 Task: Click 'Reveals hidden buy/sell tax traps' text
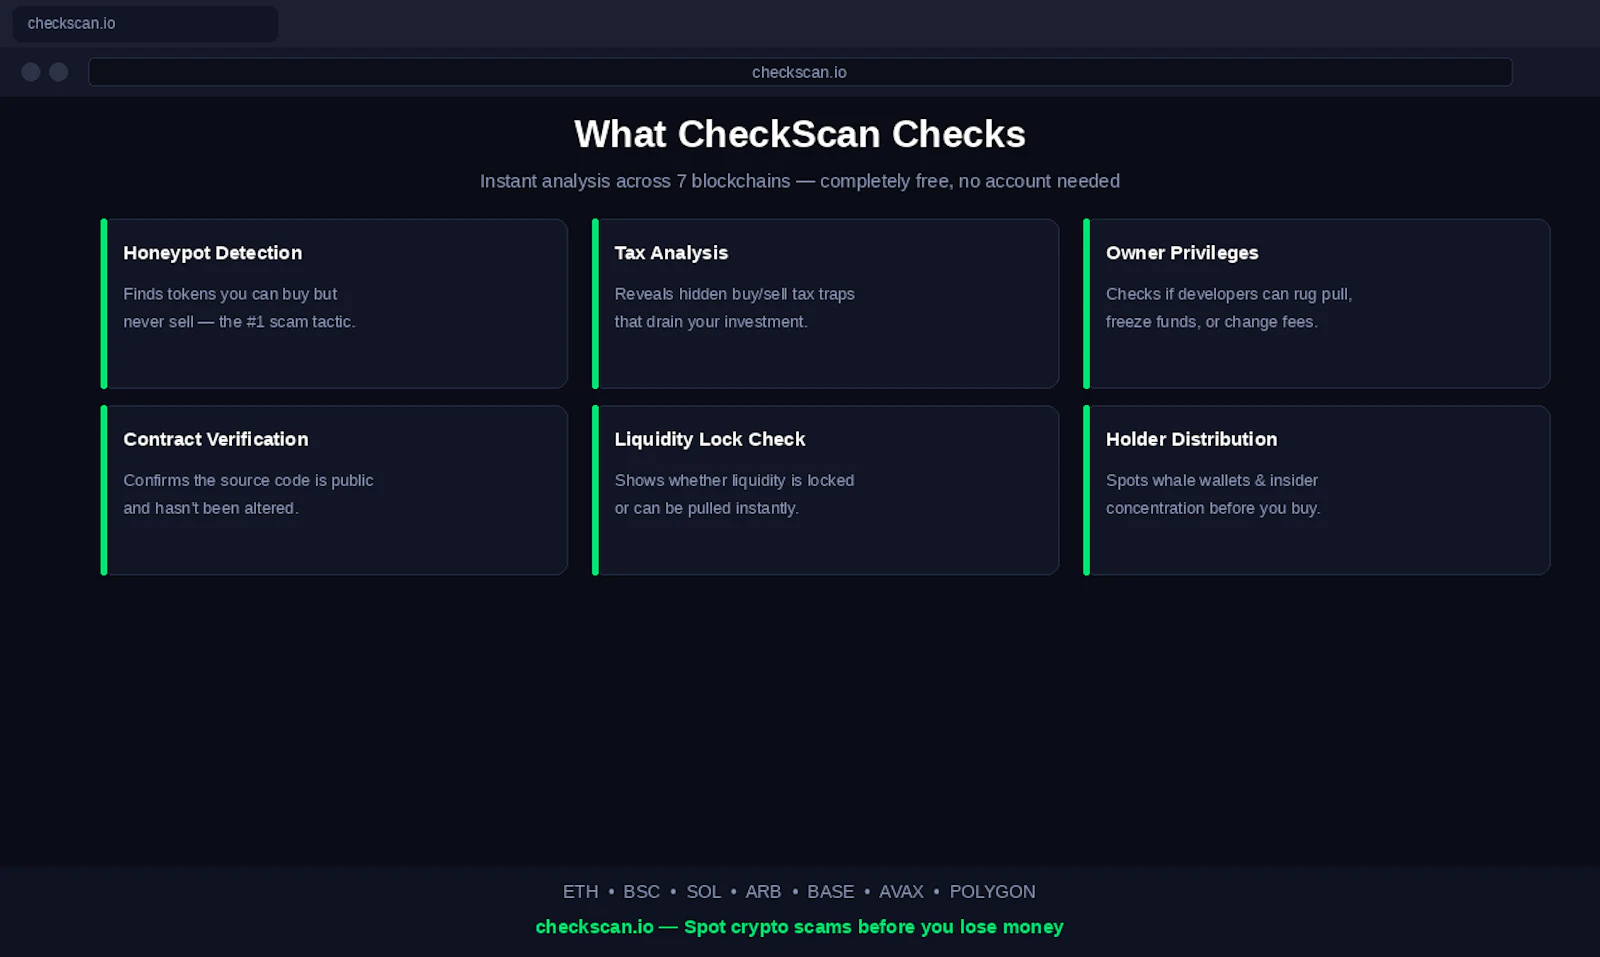tap(735, 294)
